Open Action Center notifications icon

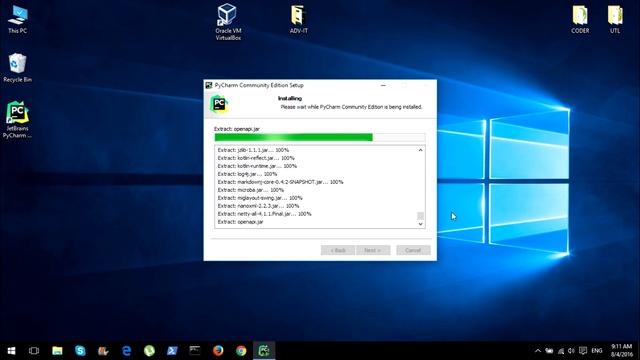coord(583,351)
